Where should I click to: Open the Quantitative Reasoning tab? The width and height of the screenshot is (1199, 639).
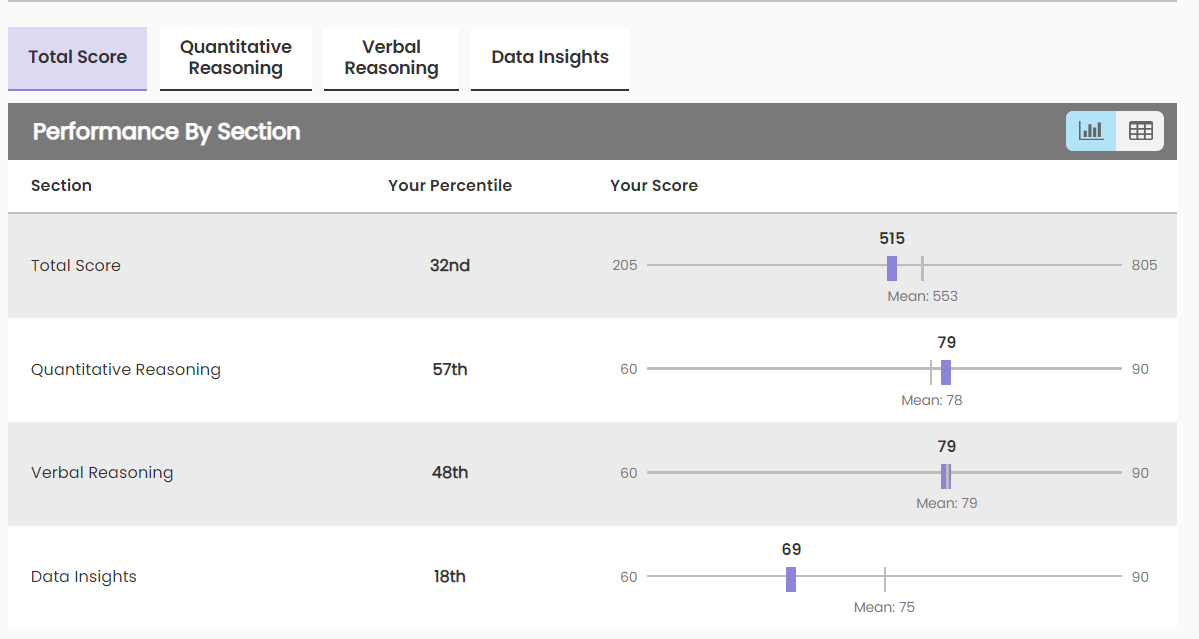(236, 58)
